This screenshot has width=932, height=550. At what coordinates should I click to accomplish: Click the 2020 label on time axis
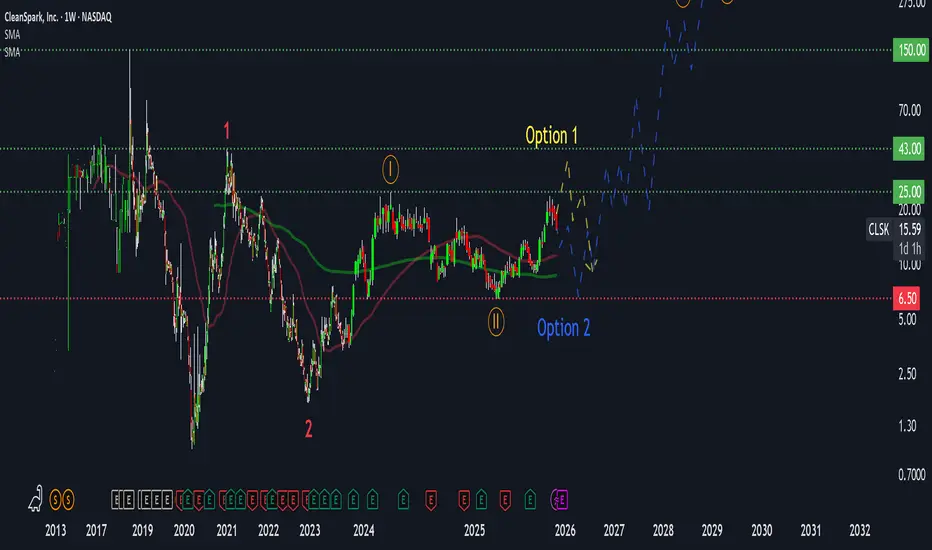click(184, 530)
